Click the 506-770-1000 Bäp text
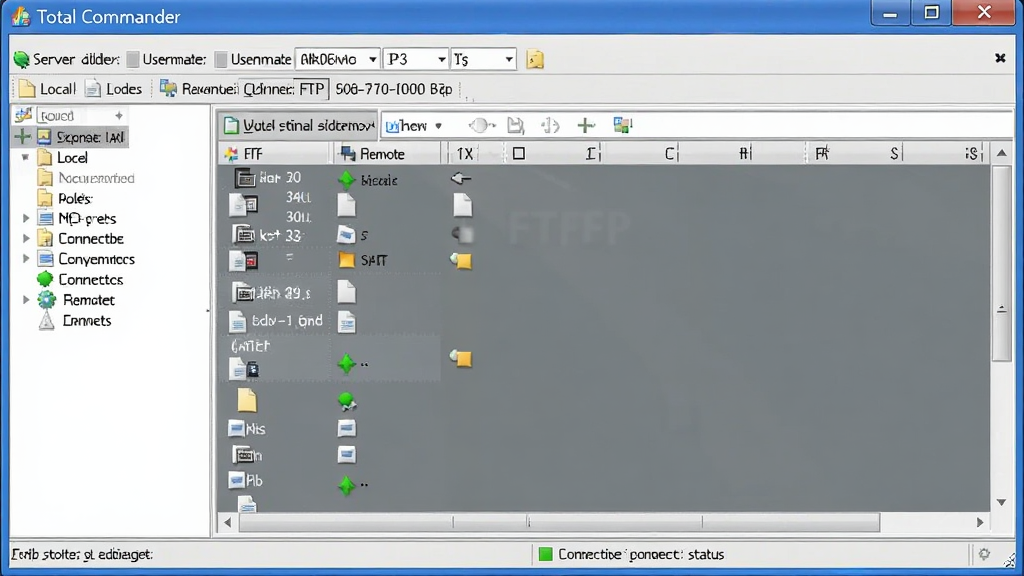 (x=394, y=89)
